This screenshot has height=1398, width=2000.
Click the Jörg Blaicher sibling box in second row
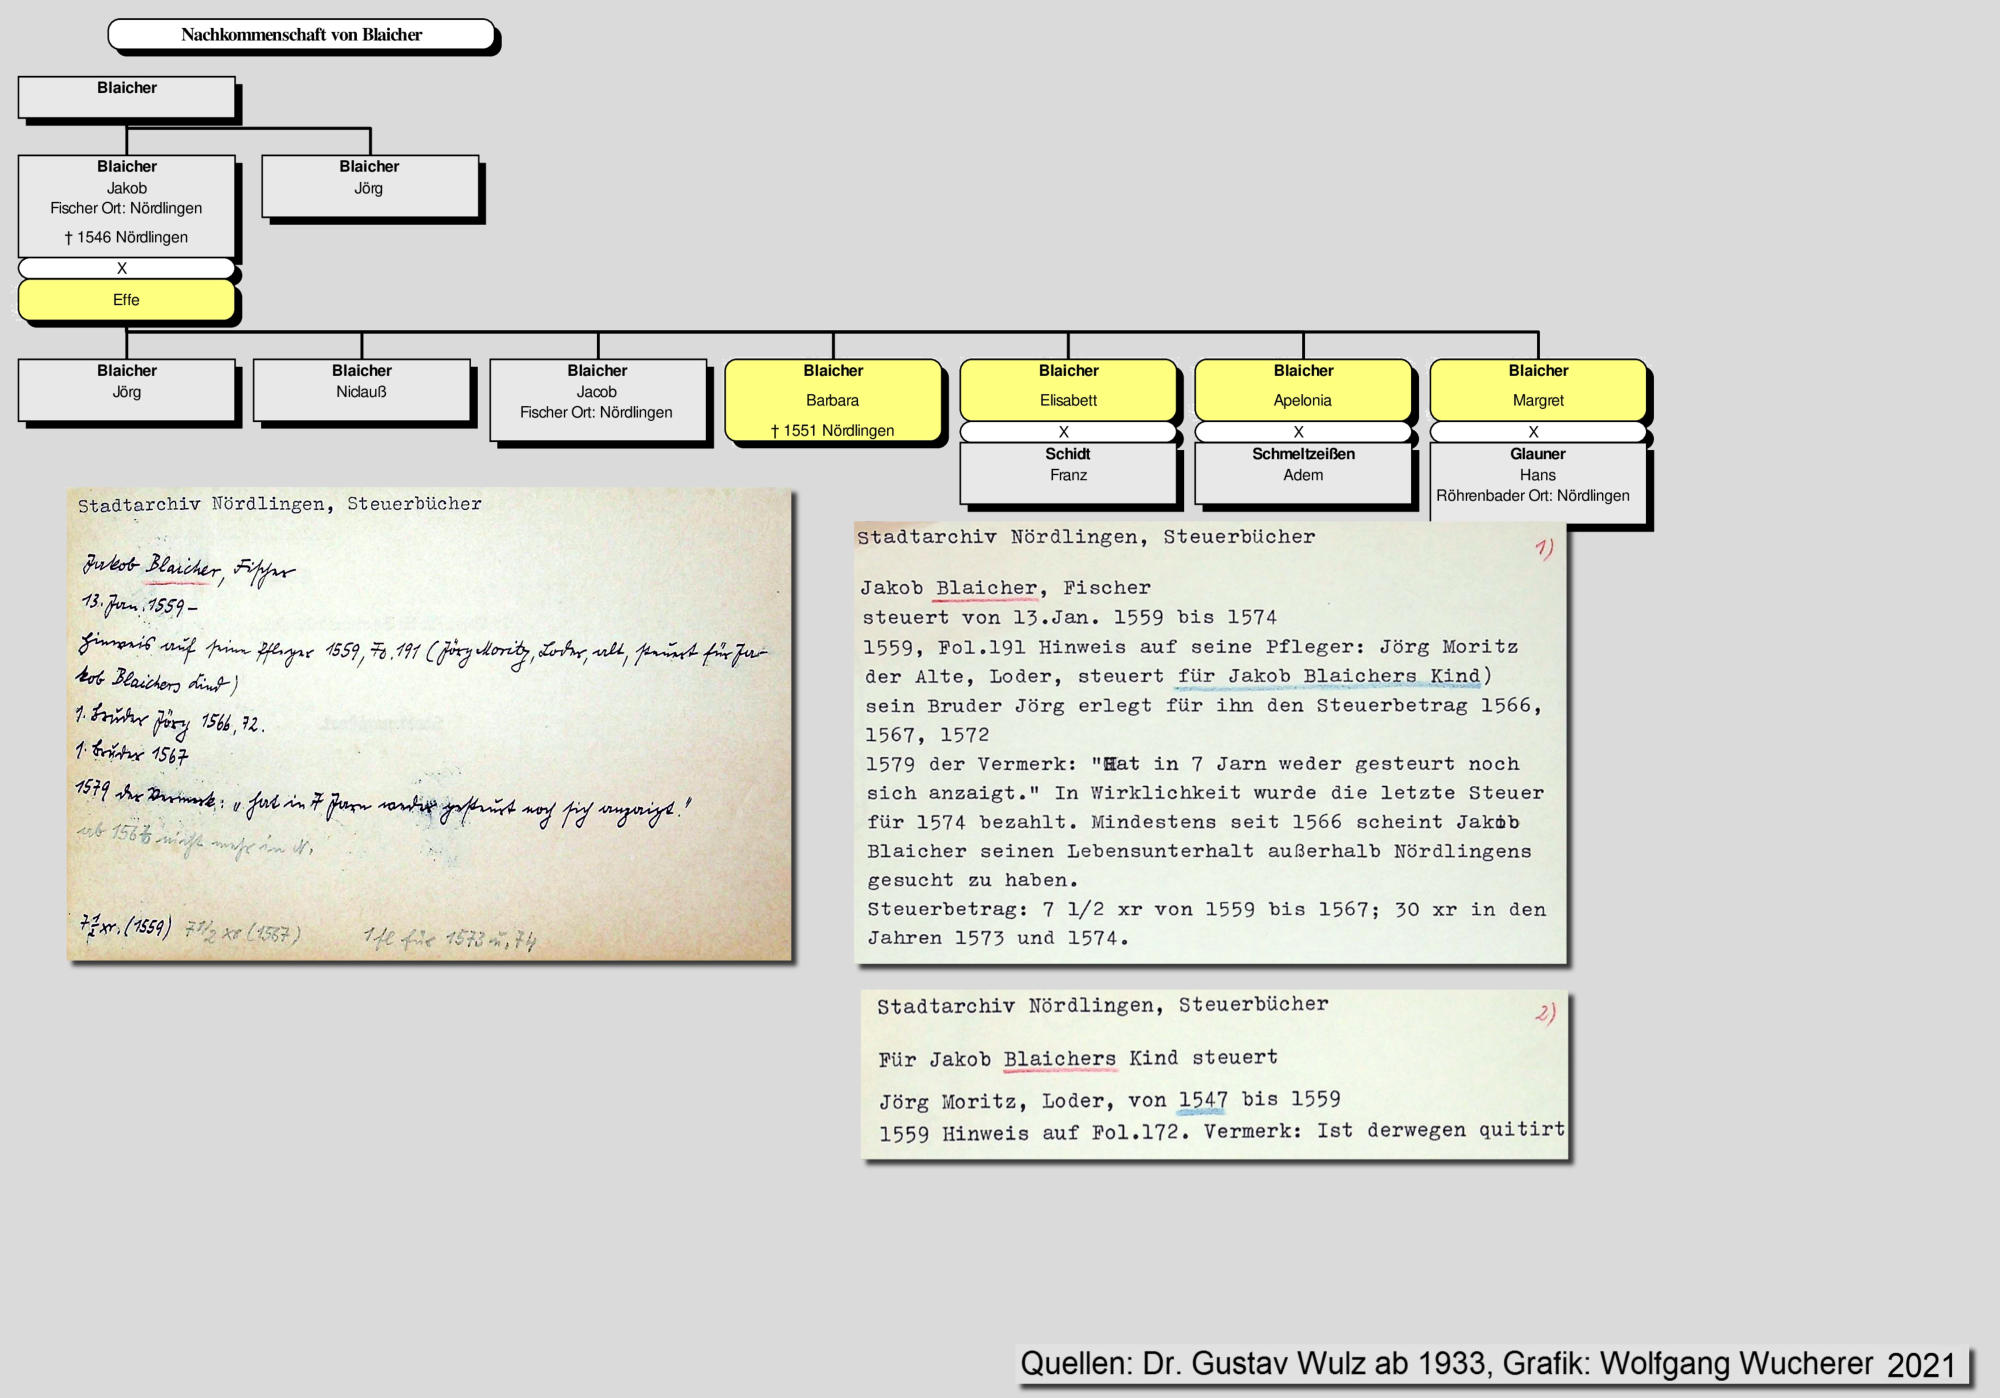(369, 186)
